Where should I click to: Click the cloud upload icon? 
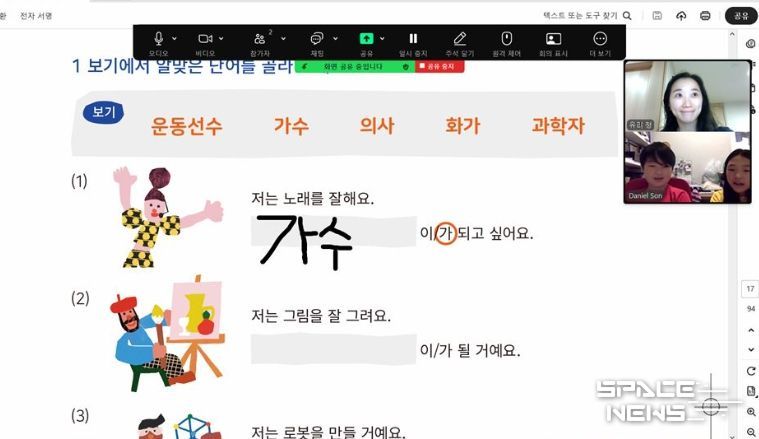[x=681, y=16]
